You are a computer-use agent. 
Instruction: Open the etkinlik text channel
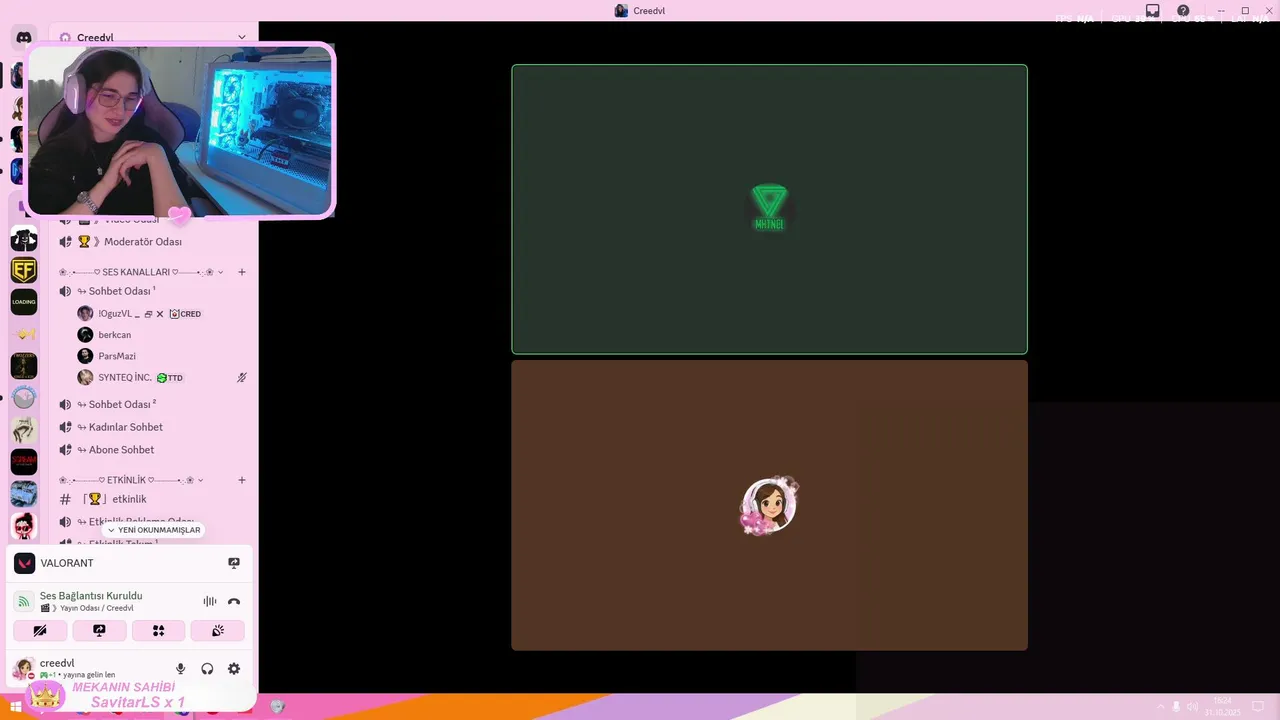pos(152,499)
